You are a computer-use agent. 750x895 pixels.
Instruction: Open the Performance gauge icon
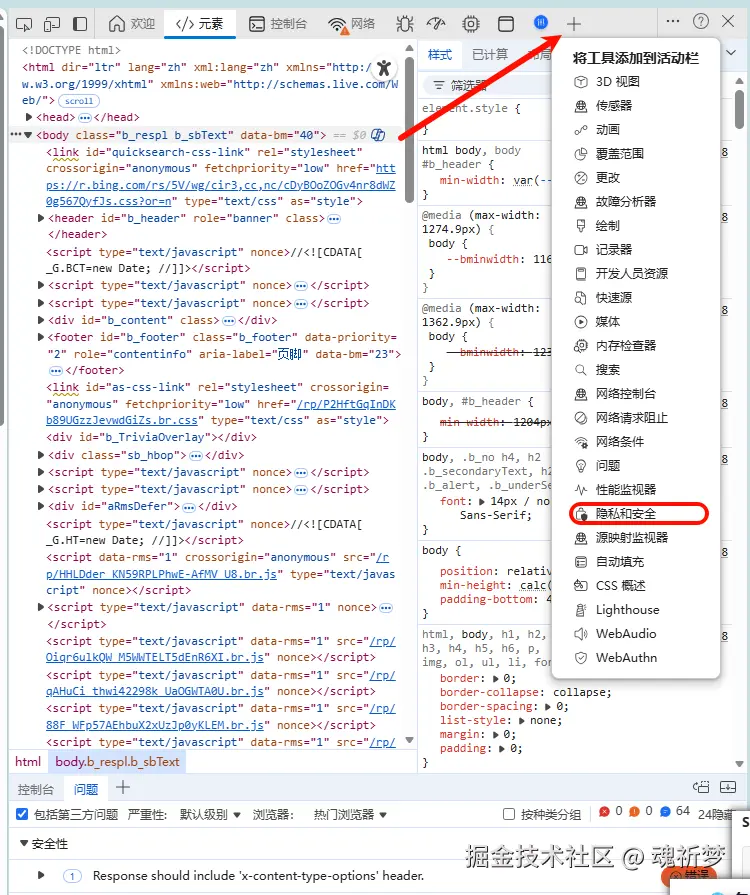tap(436, 24)
